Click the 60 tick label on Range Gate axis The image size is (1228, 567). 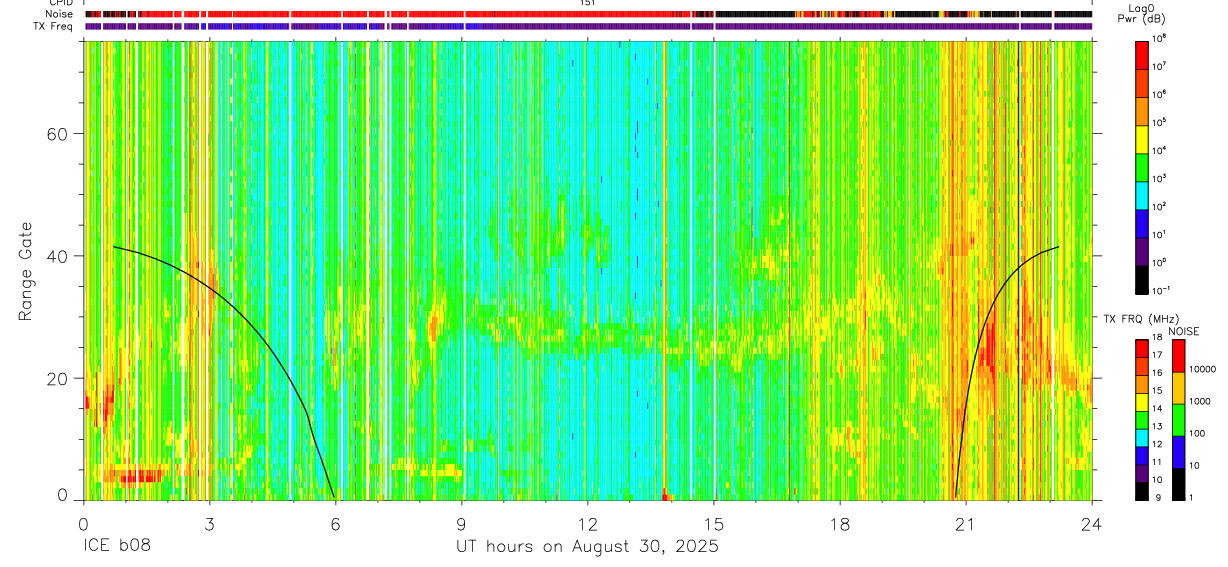click(x=58, y=134)
